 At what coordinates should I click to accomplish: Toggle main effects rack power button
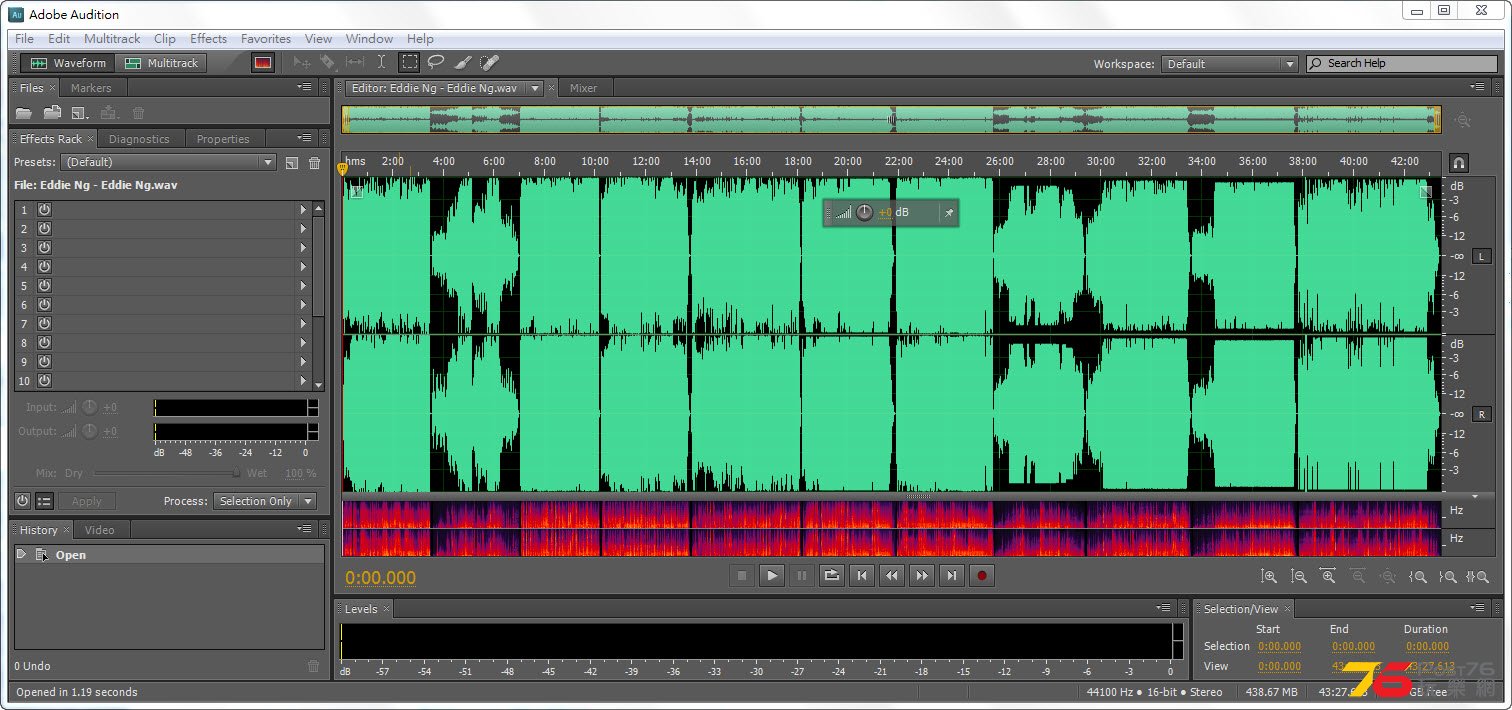[x=22, y=501]
